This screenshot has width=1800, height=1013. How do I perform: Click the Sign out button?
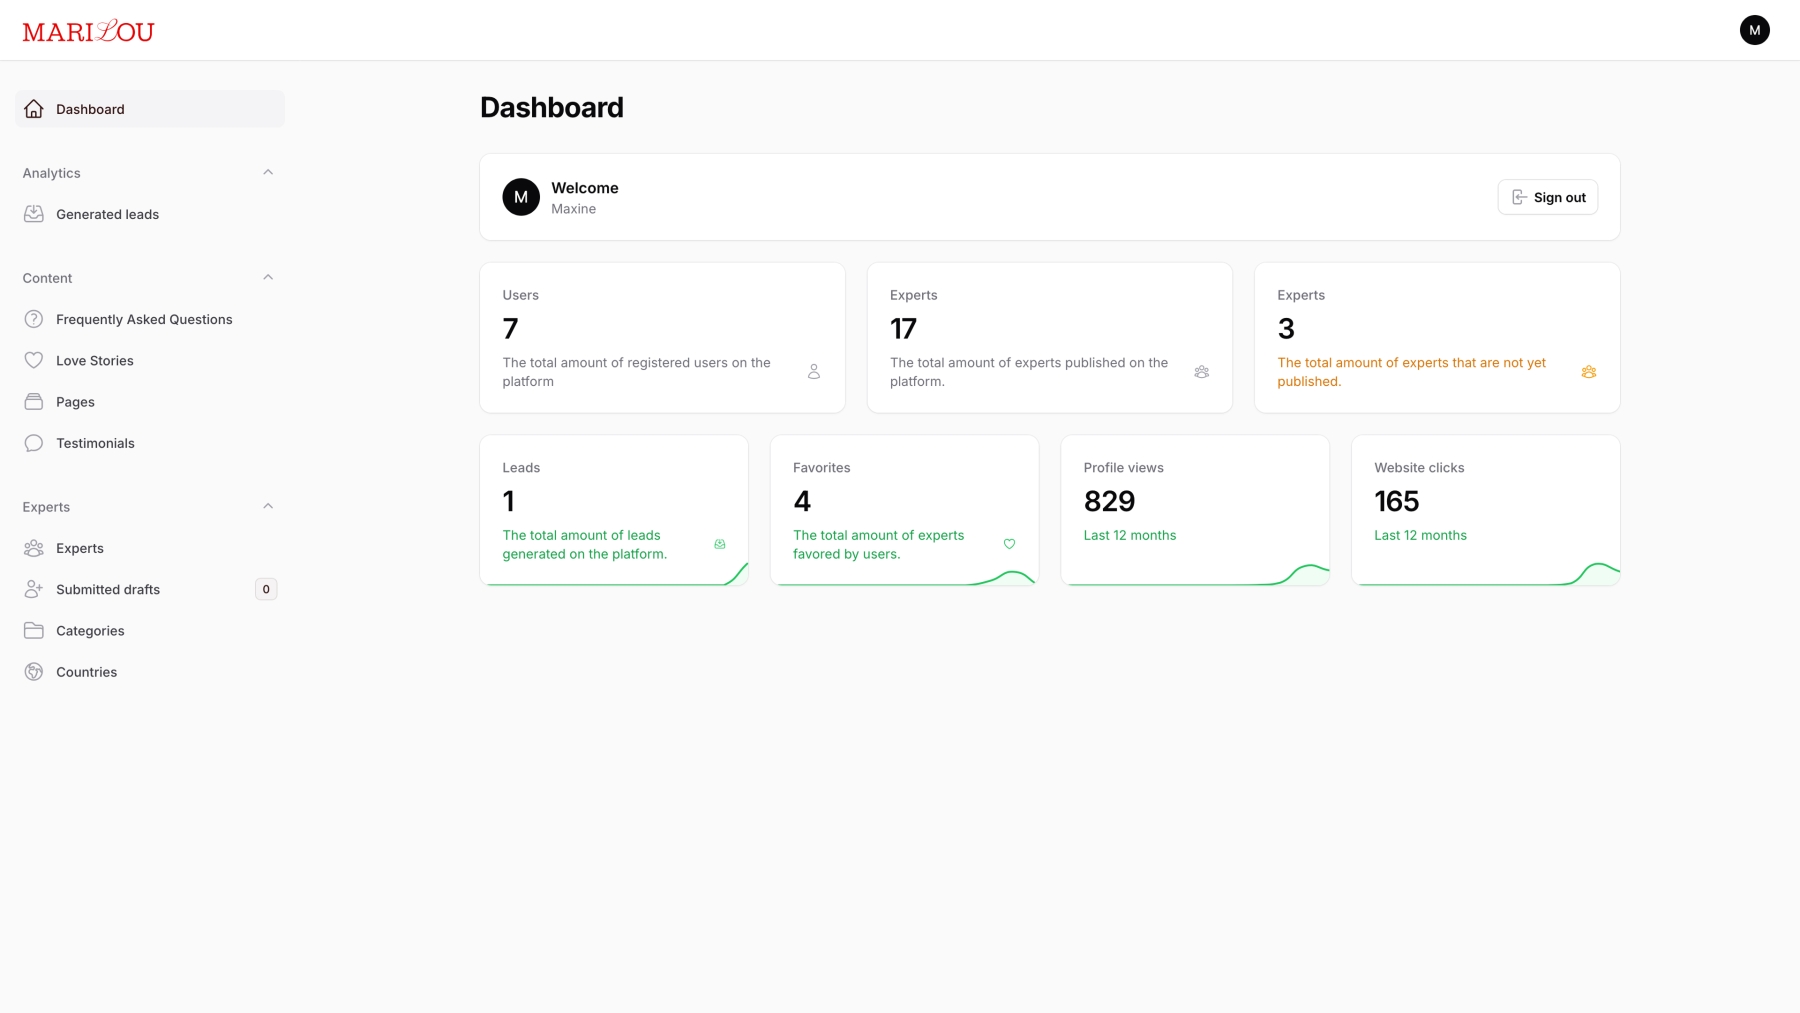[x=1547, y=197]
